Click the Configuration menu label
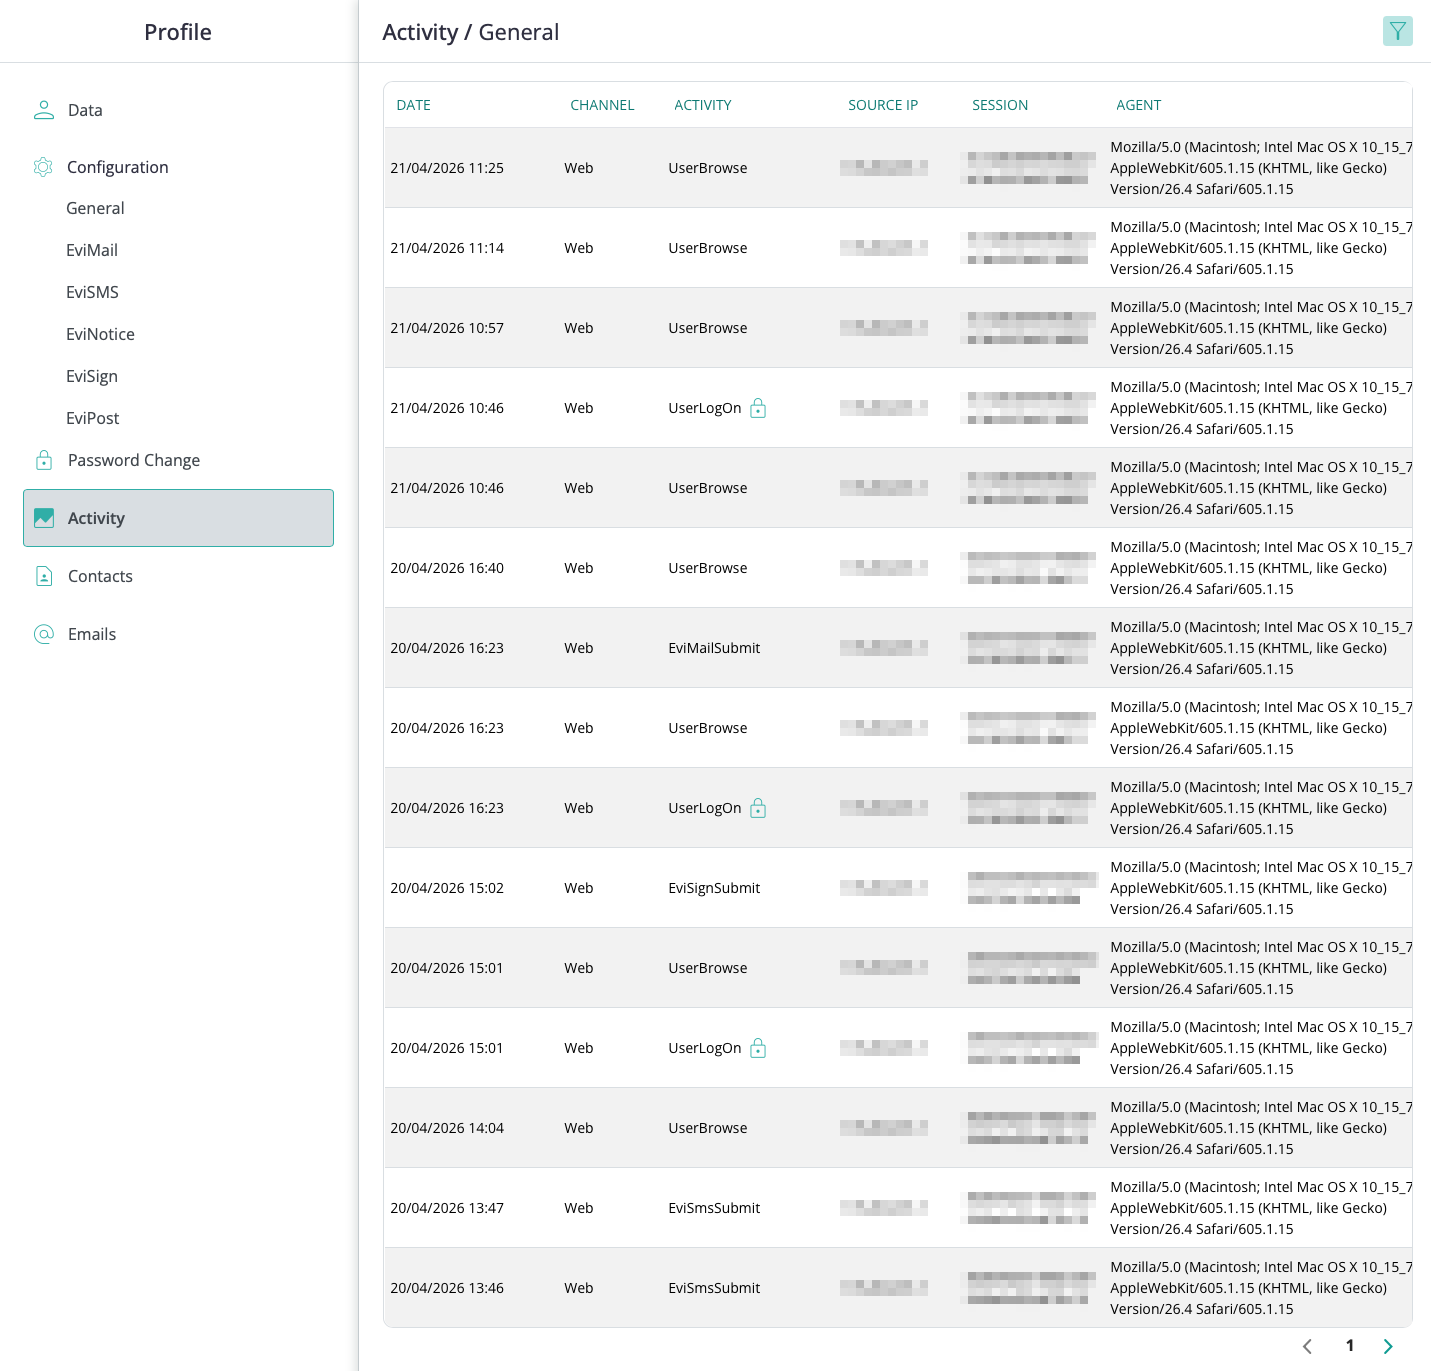Image resolution: width=1431 pixels, height=1371 pixels. click(x=117, y=167)
